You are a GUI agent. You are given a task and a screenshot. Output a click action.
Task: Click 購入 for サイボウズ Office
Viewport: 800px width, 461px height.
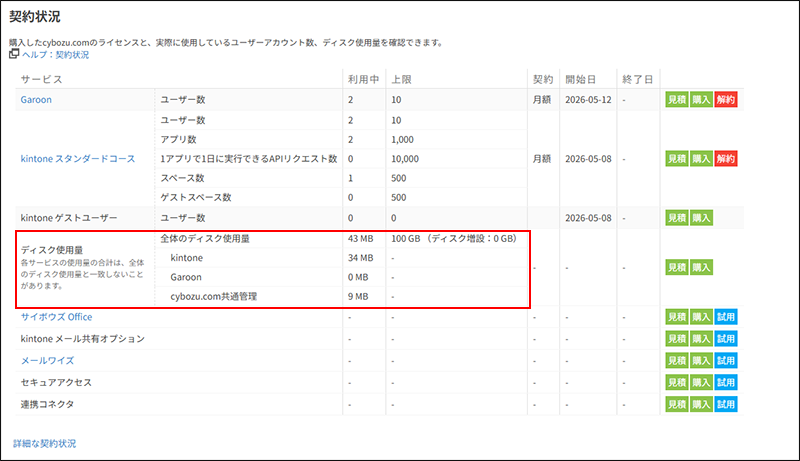701,317
